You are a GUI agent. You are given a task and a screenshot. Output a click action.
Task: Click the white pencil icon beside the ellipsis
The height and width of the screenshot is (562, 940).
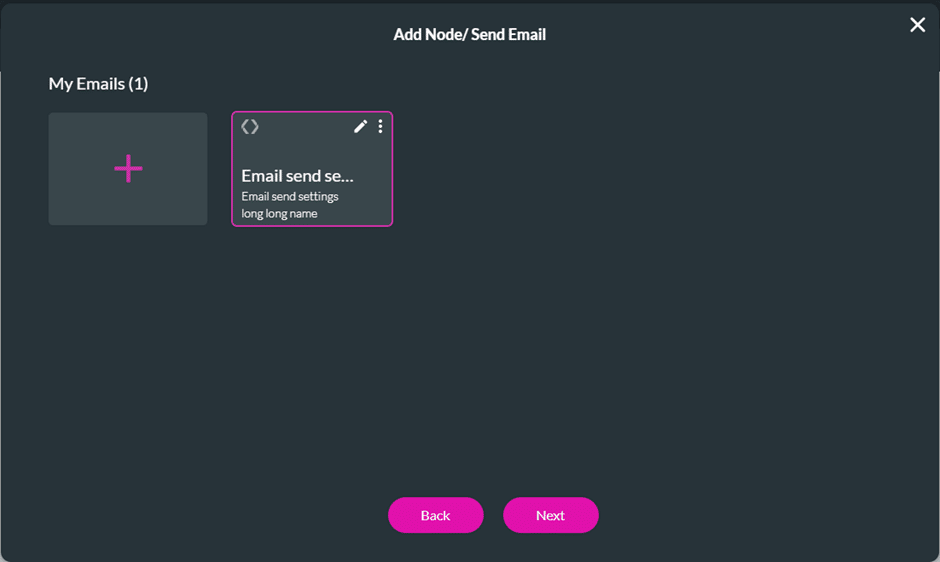coord(361,126)
